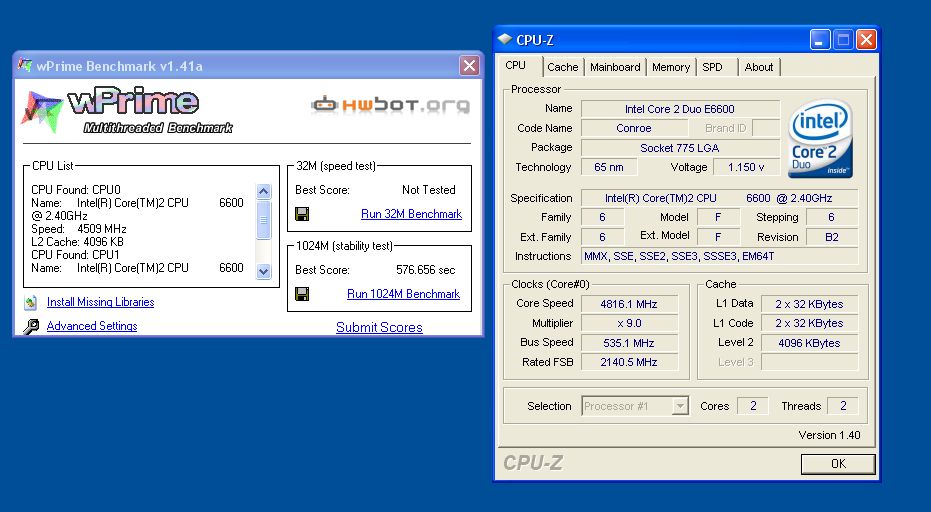The width and height of the screenshot is (931, 512).
Task: Click the Package 'Socket 775 LGA' field
Action: point(680,148)
